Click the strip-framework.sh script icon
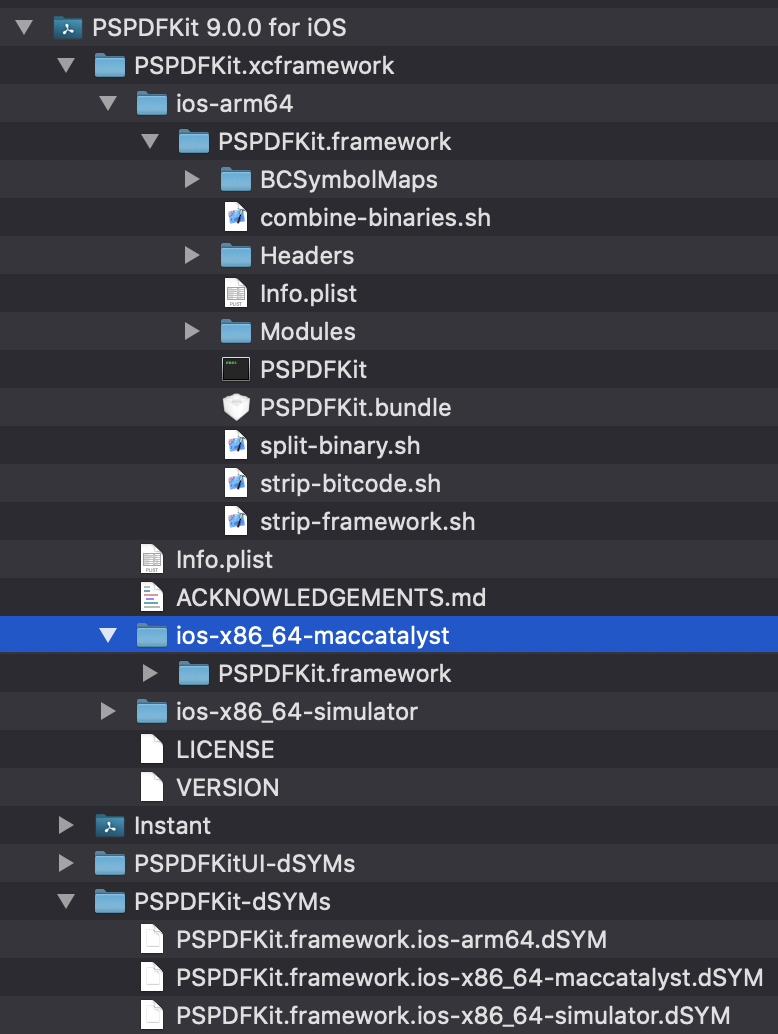 [x=235, y=521]
